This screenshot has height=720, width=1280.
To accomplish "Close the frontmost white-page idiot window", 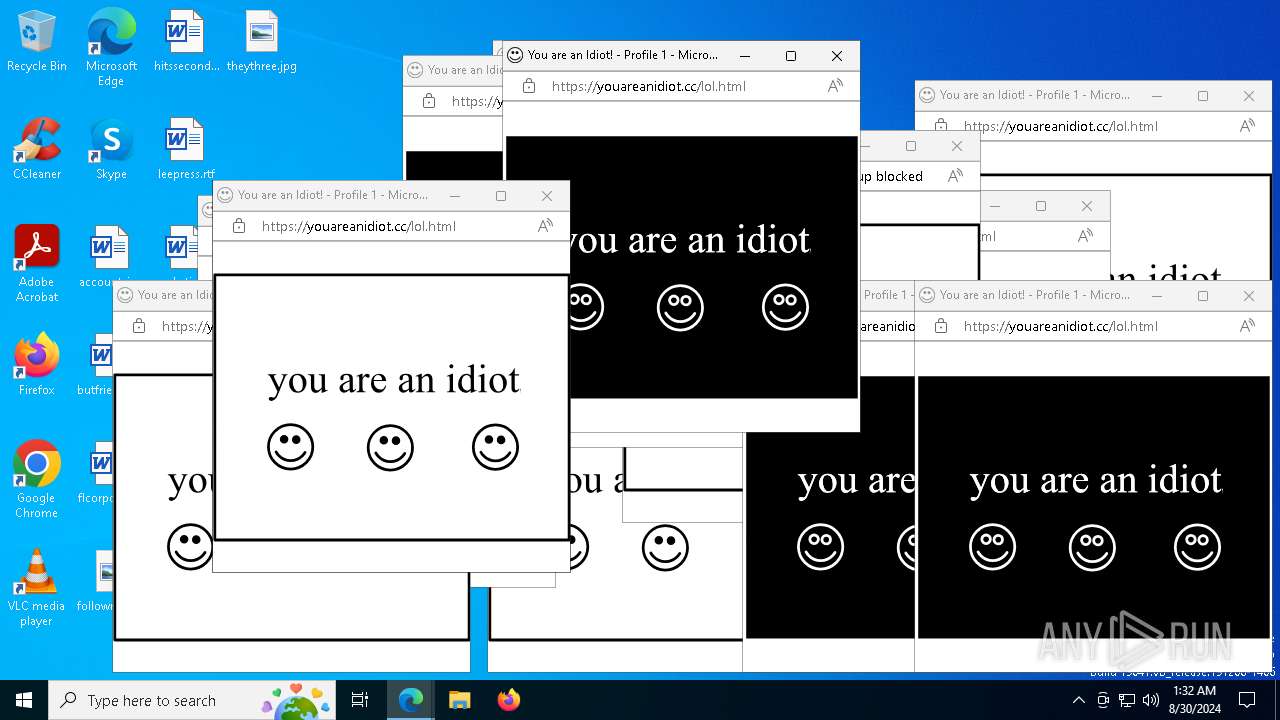I will tap(547, 196).
